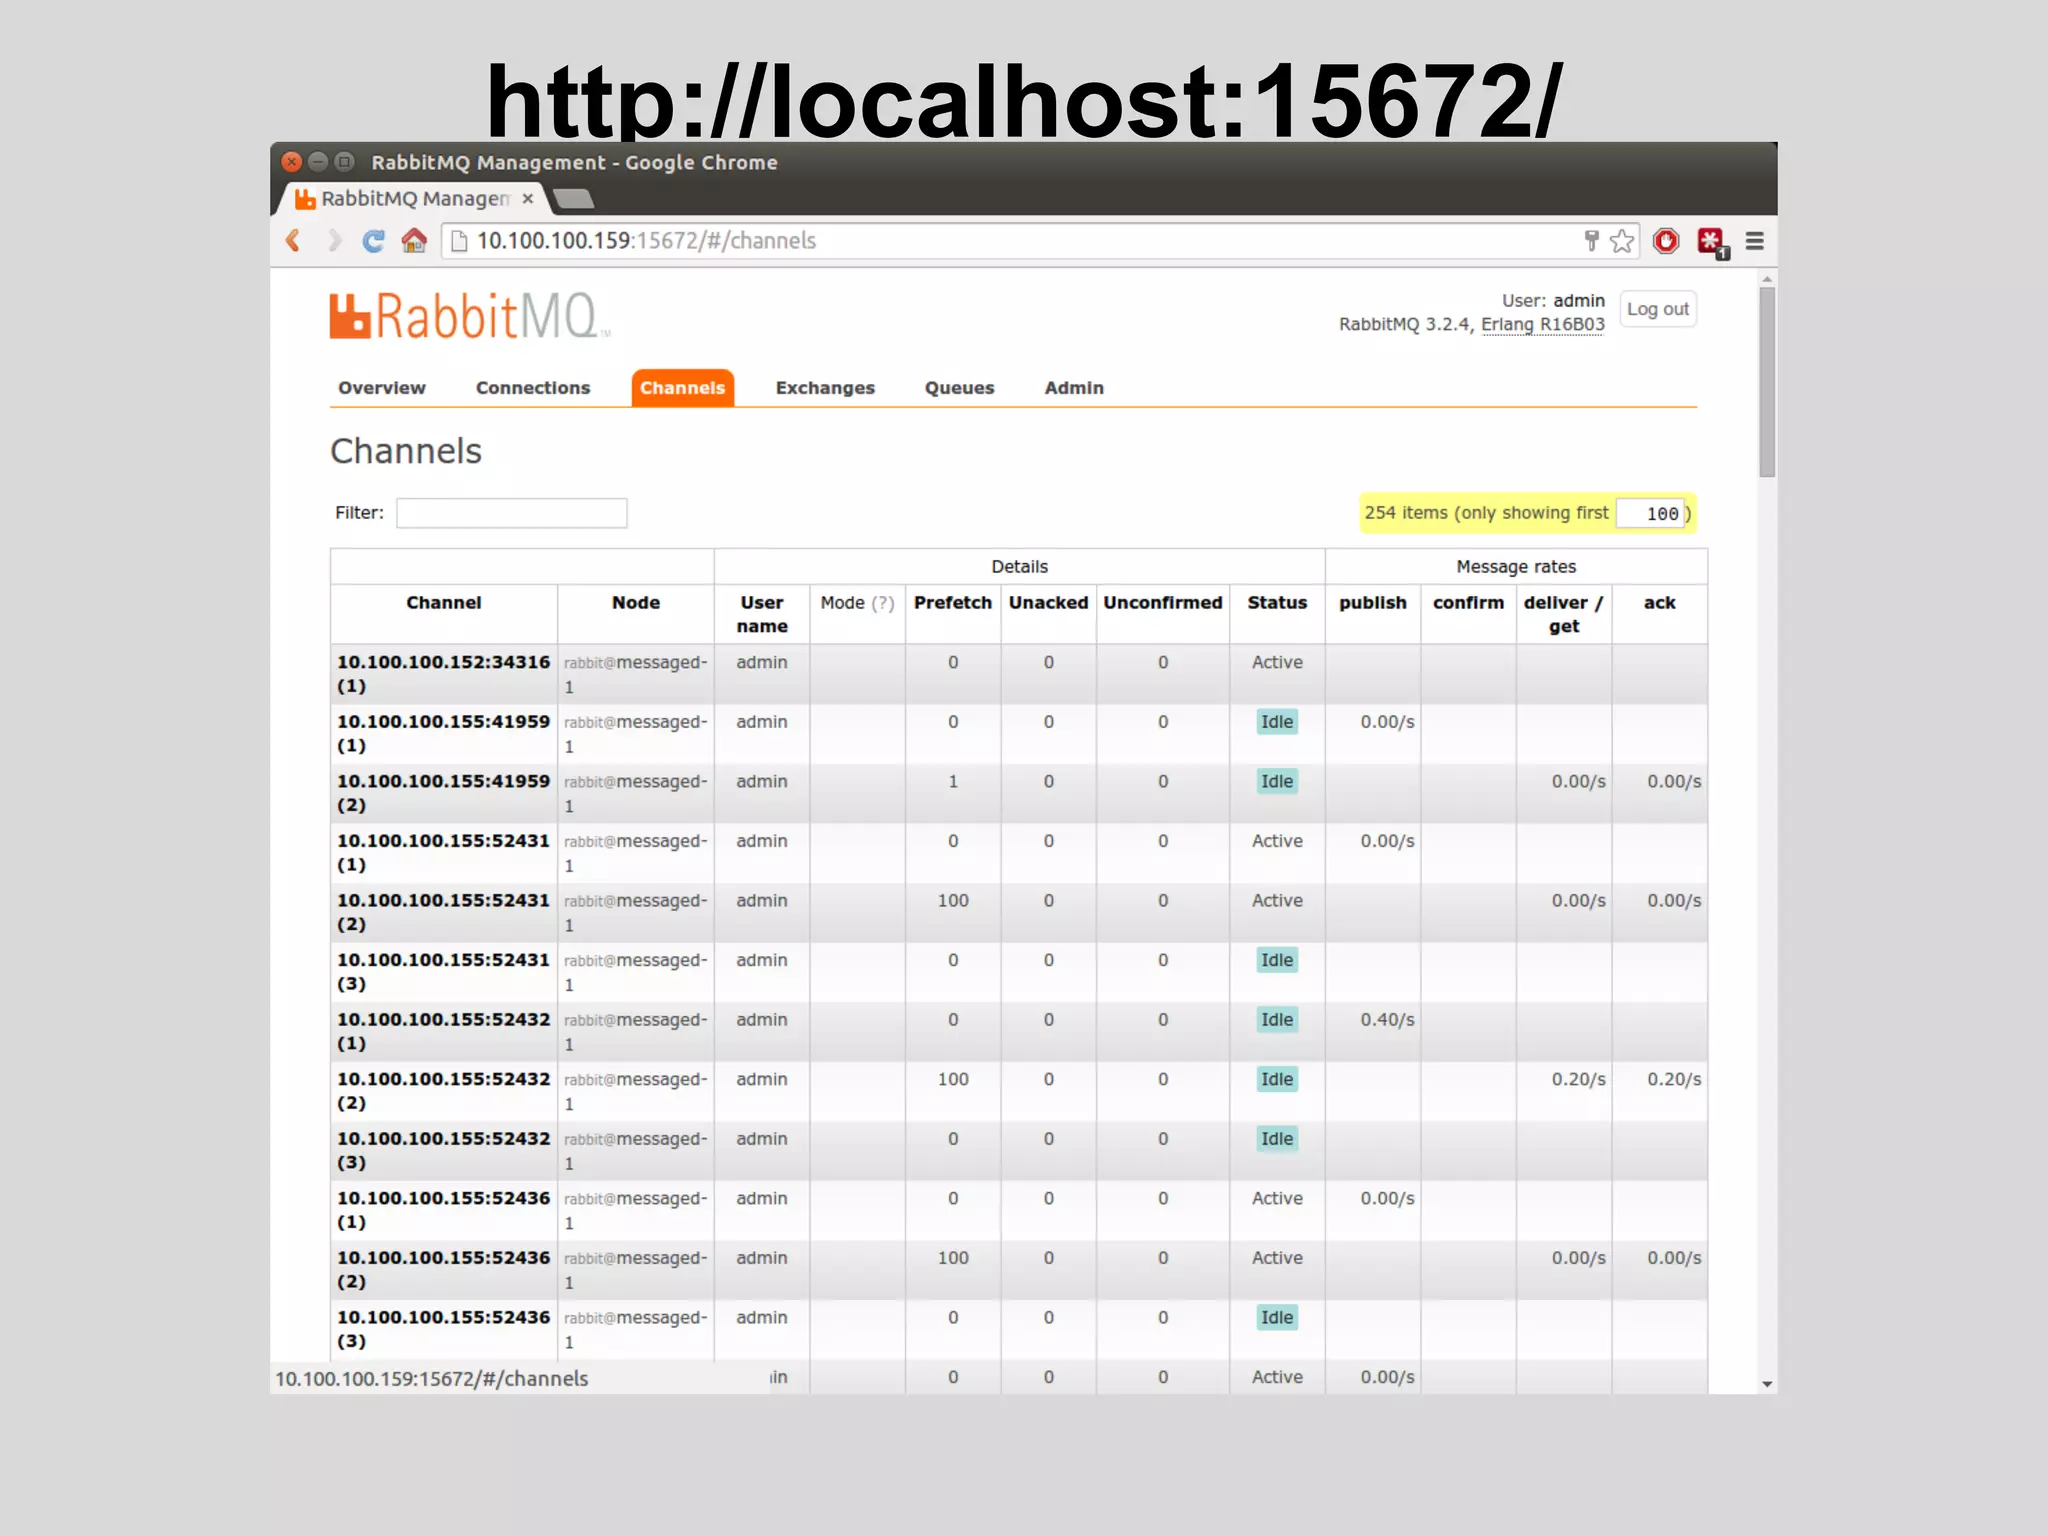The image size is (2048, 1536).
Task: Click the scrollbar up arrow
Action: [1767, 279]
